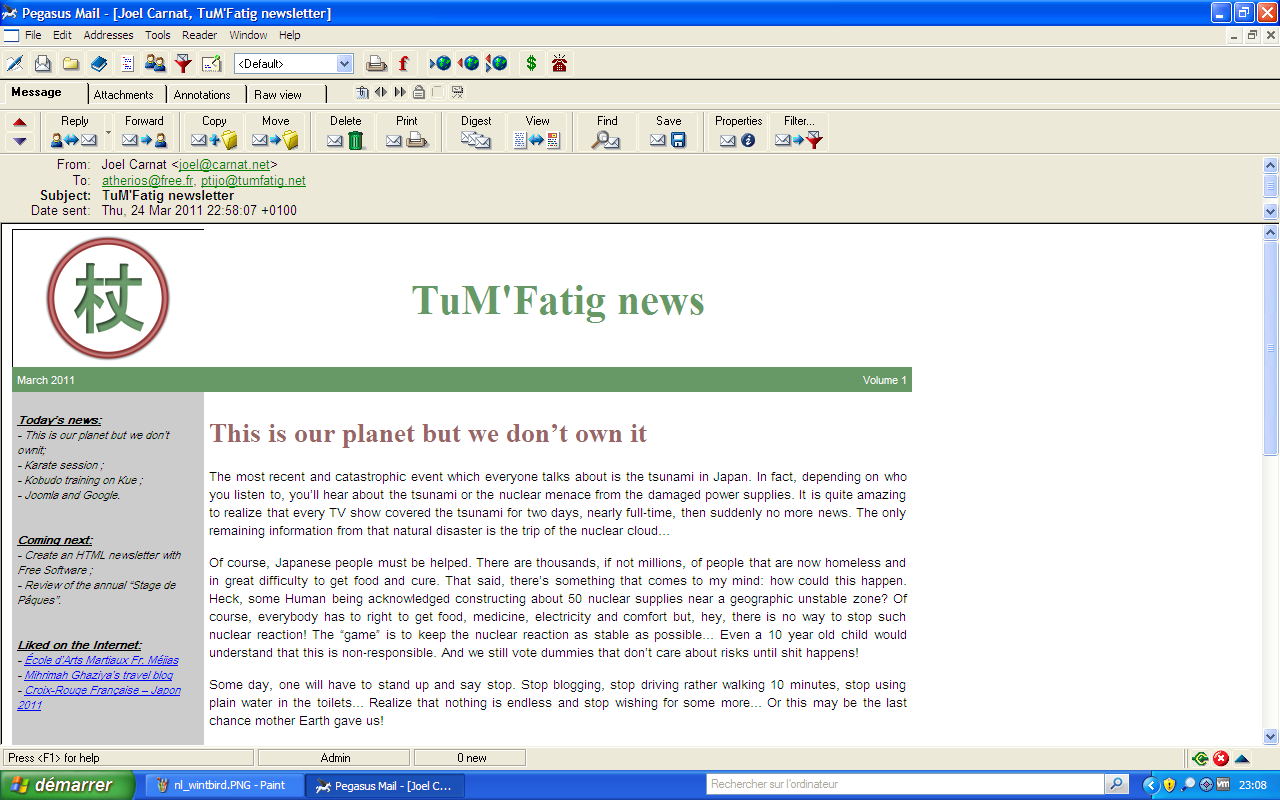1280x800 pixels.
Task: Click the green dollar sign icon
Action: (x=531, y=63)
